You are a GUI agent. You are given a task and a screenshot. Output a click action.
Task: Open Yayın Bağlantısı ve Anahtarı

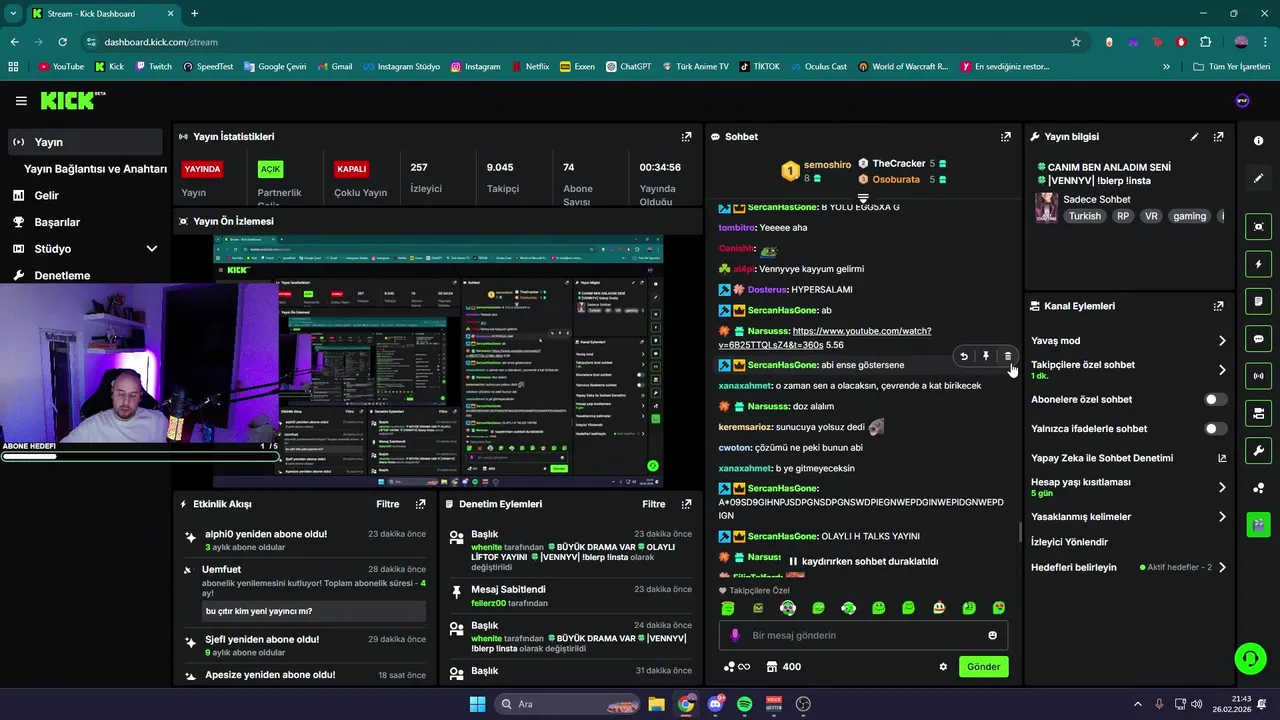[x=95, y=169]
